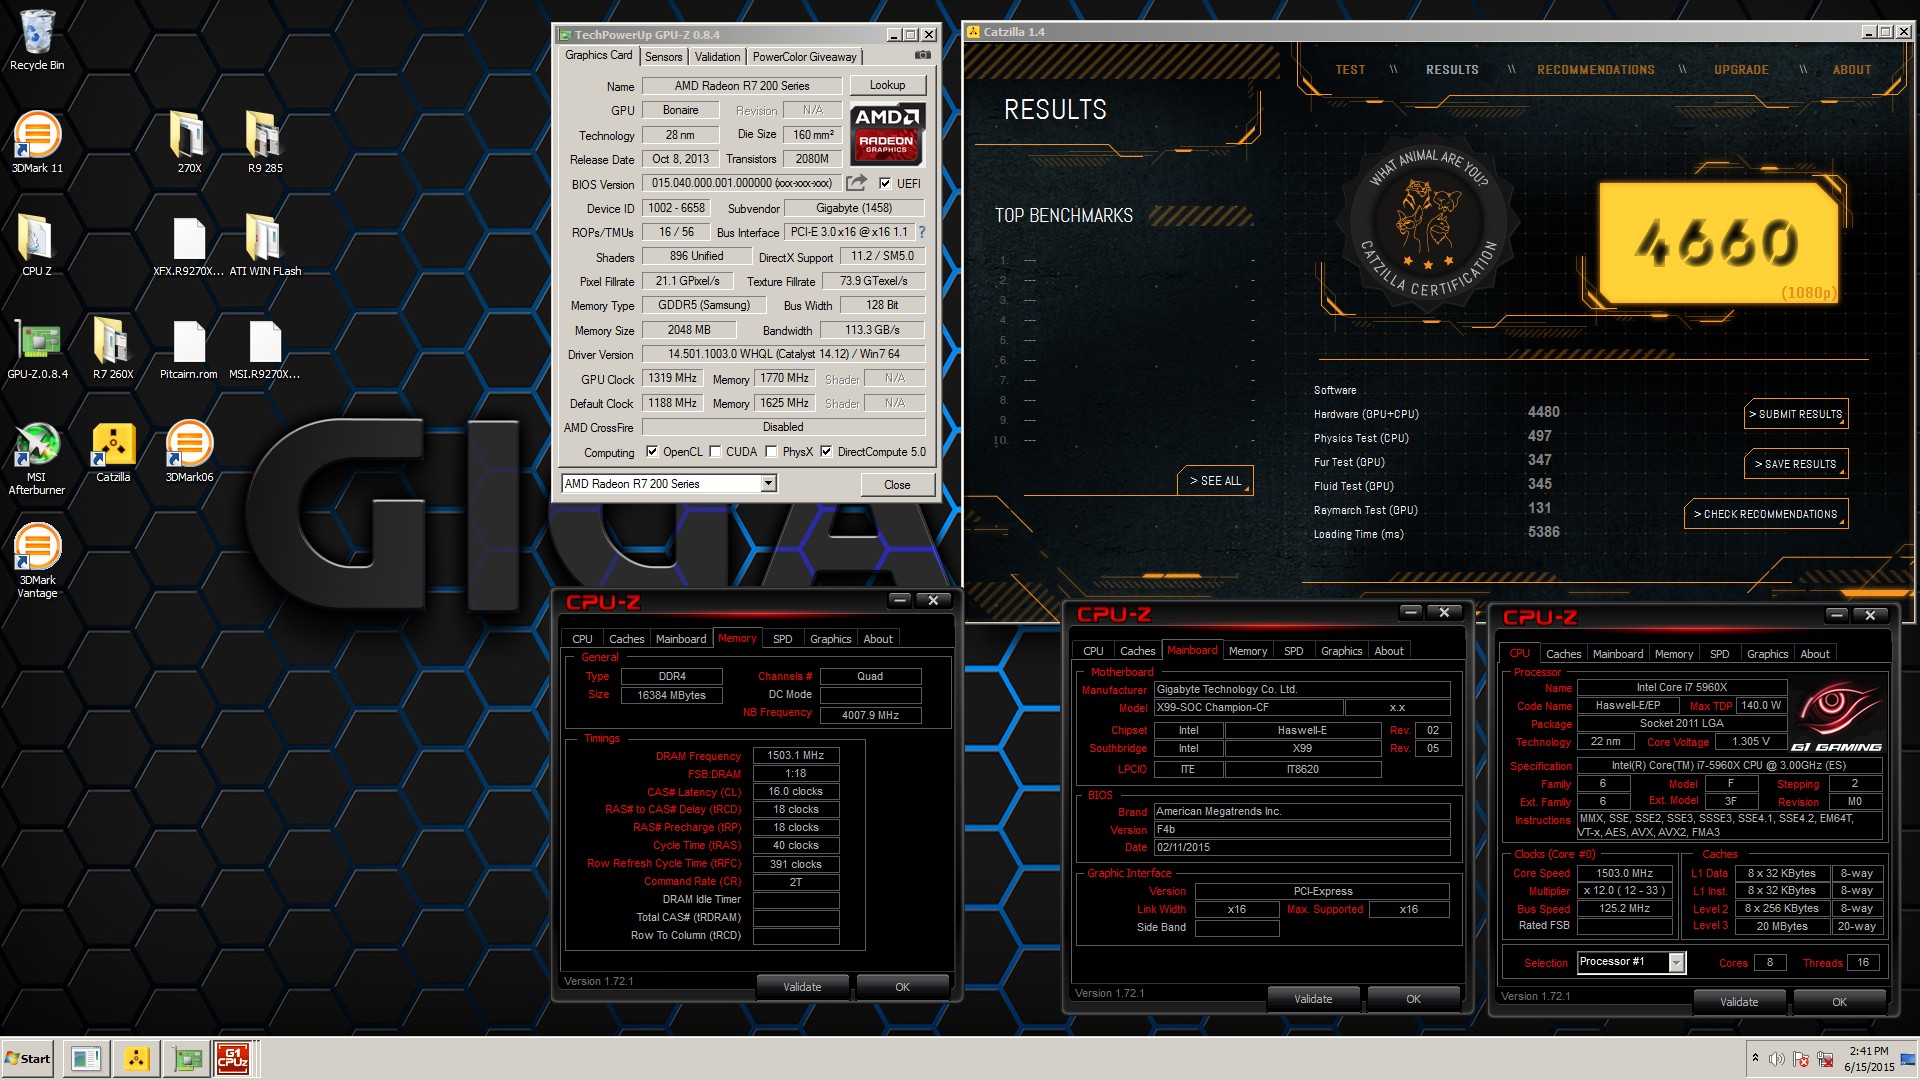Click the CPU-Z GI taskbar icon
This screenshot has width=1920, height=1080.
pos(233,1058)
